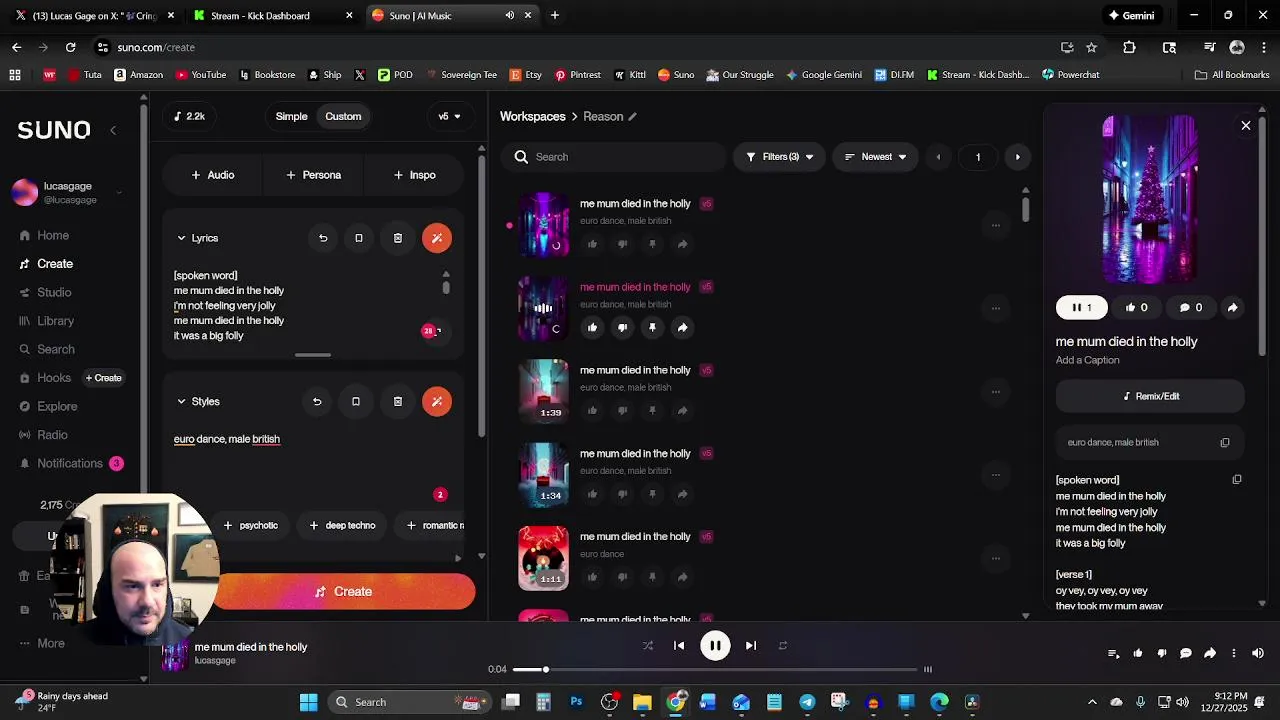The image size is (1280, 720).
Task: Click the orange Create button
Action: [x=343, y=592]
